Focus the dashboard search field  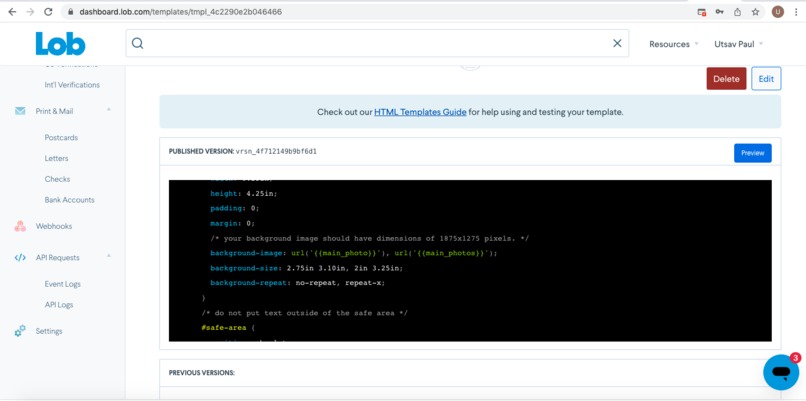click(x=377, y=43)
